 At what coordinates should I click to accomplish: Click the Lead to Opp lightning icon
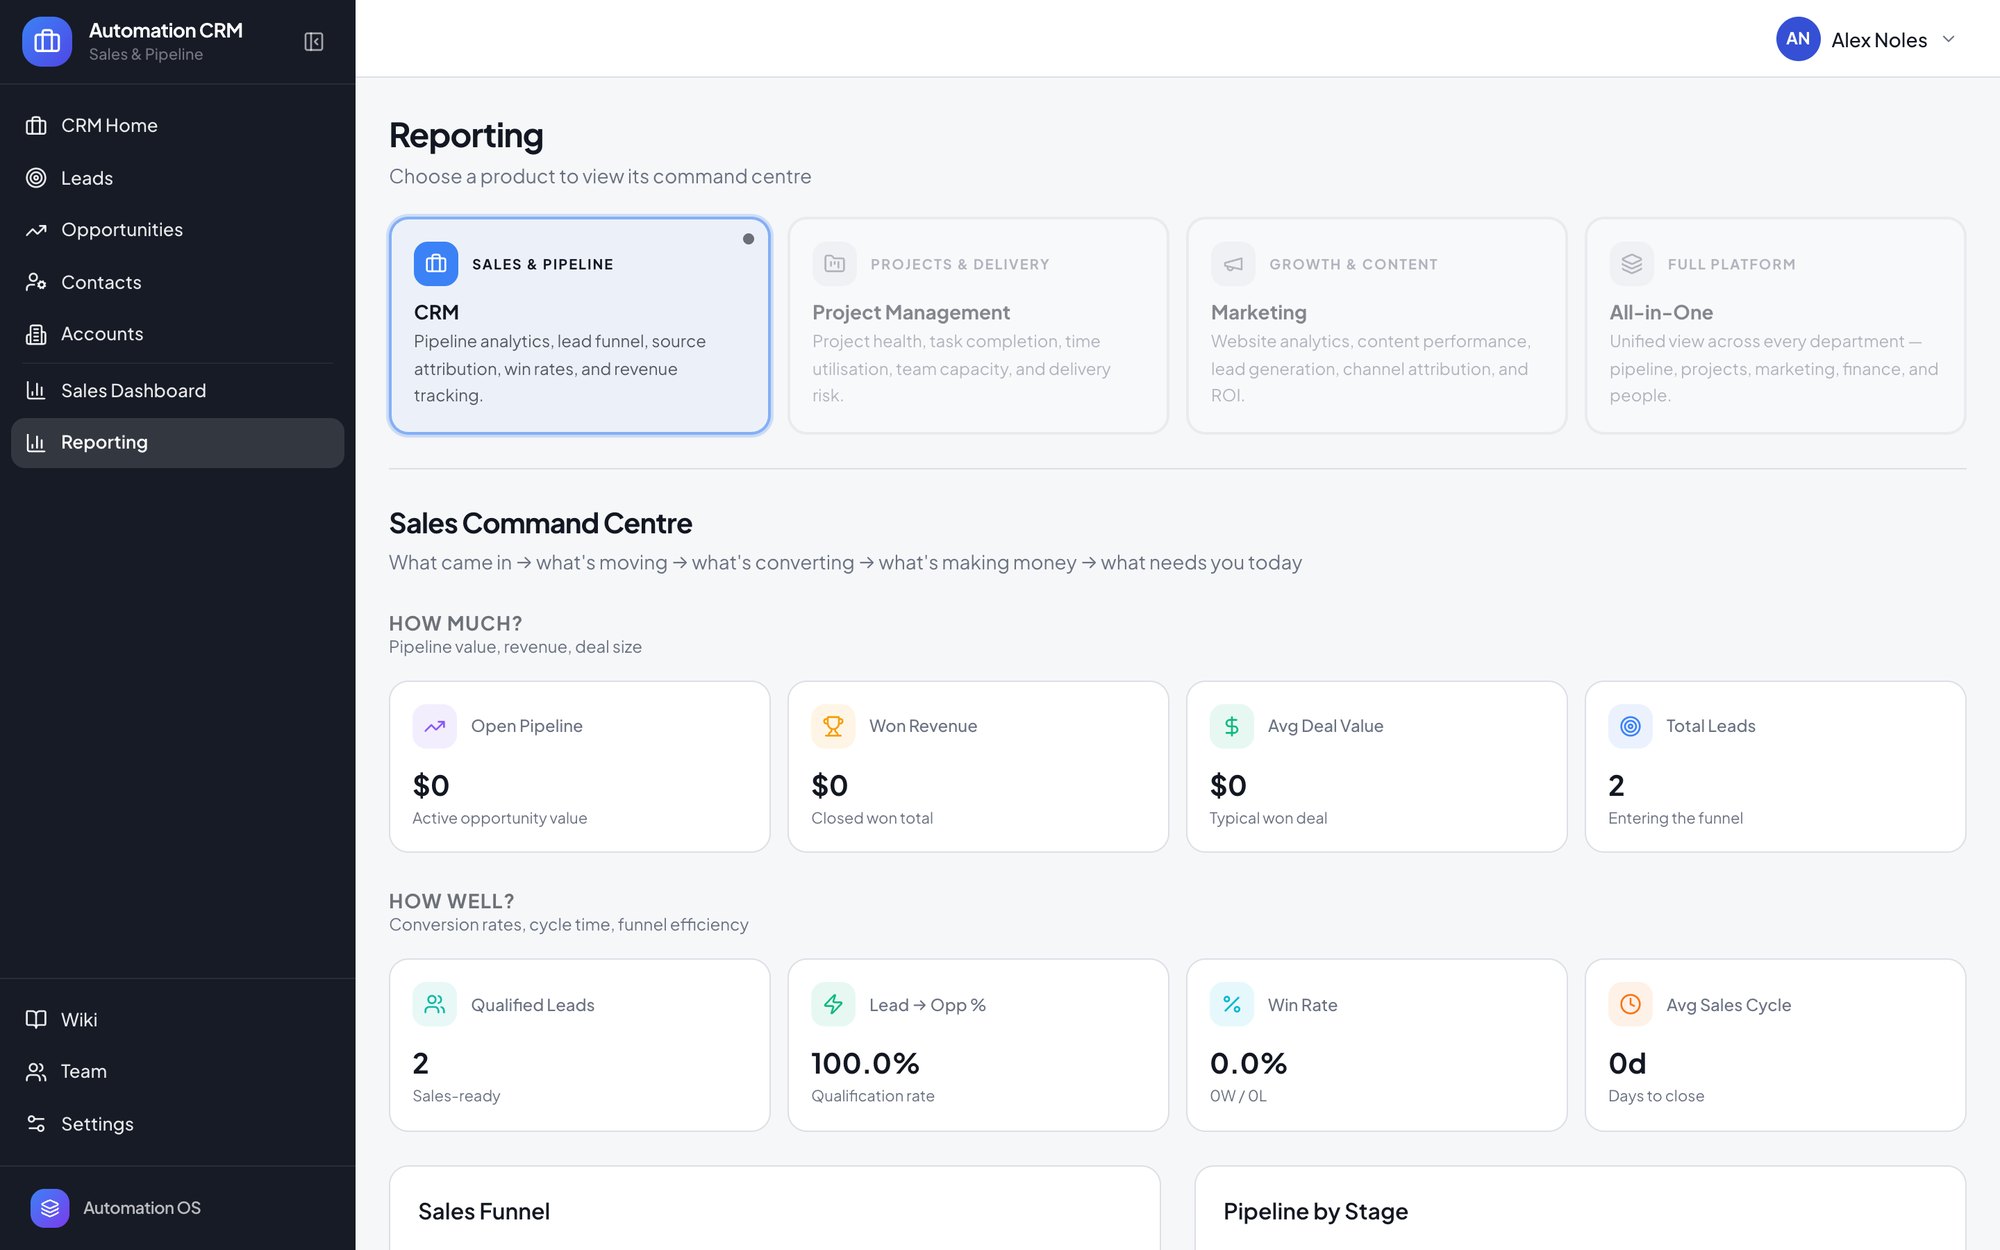pyautogui.click(x=833, y=1005)
